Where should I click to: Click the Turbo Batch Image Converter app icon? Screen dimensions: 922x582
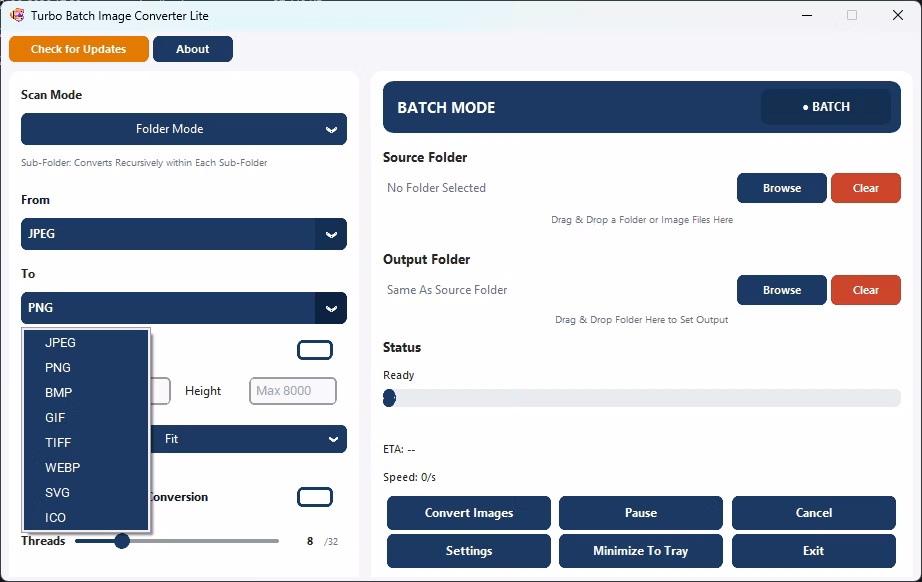click(x=18, y=15)
